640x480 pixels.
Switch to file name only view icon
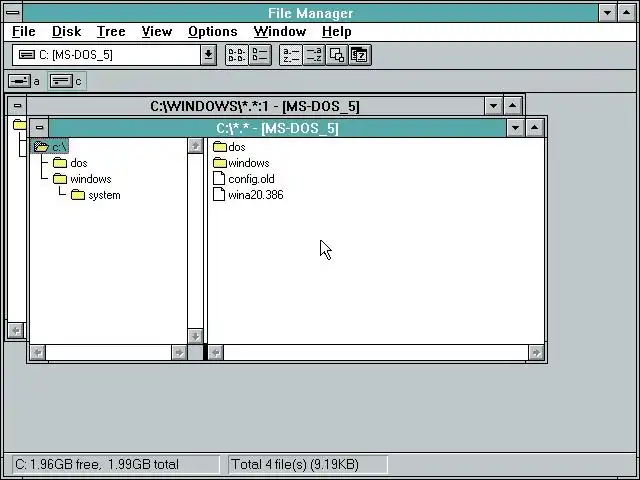point(236,55)
